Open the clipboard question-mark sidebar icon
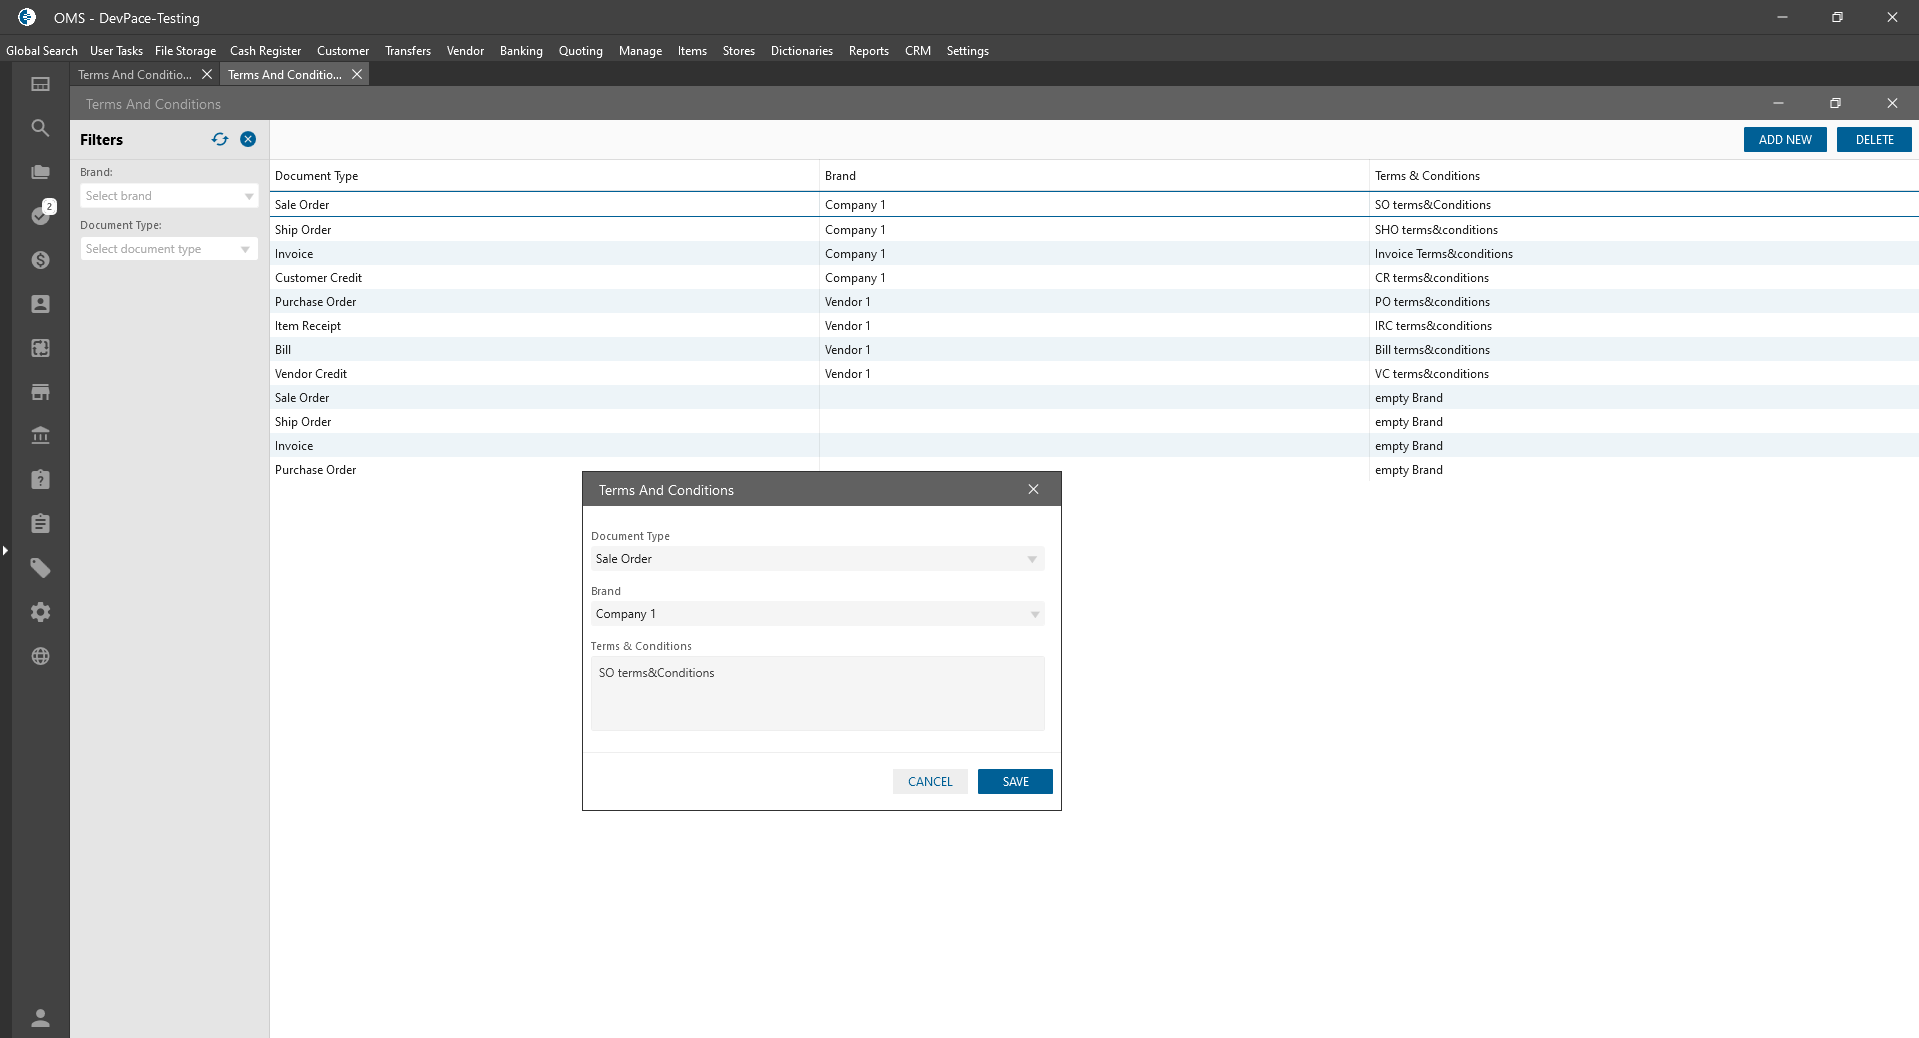The height and width of the screenshot is (1038, 1919). (40, 480)
